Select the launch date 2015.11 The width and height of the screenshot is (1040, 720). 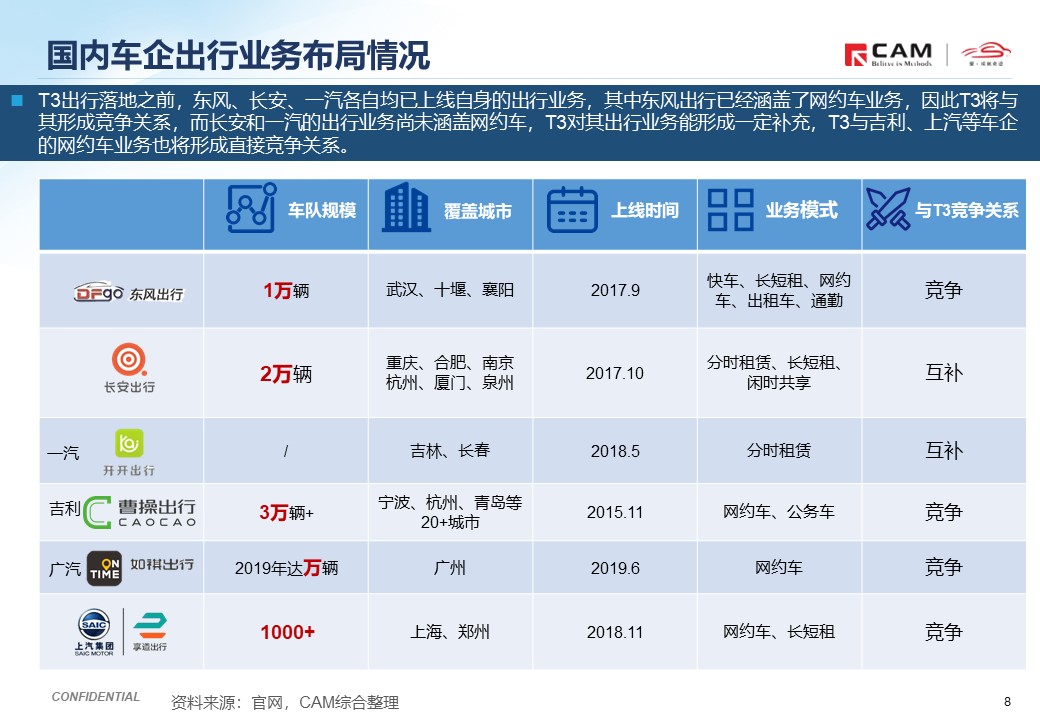[x=615, y=512]
